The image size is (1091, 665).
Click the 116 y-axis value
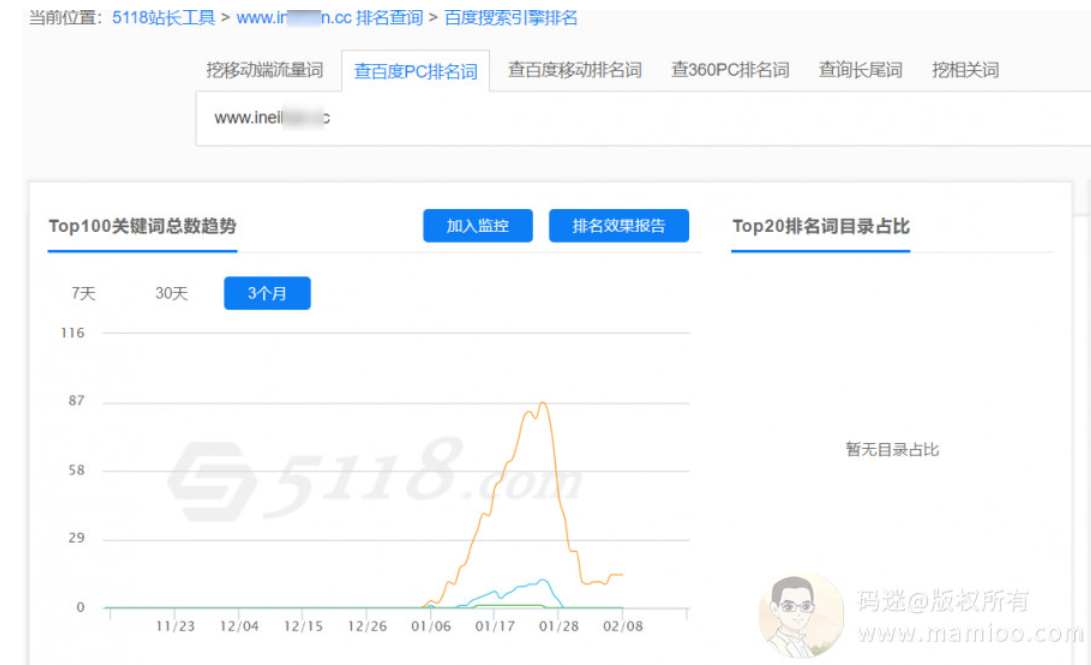pyautogui.click(x=72, y=332)
